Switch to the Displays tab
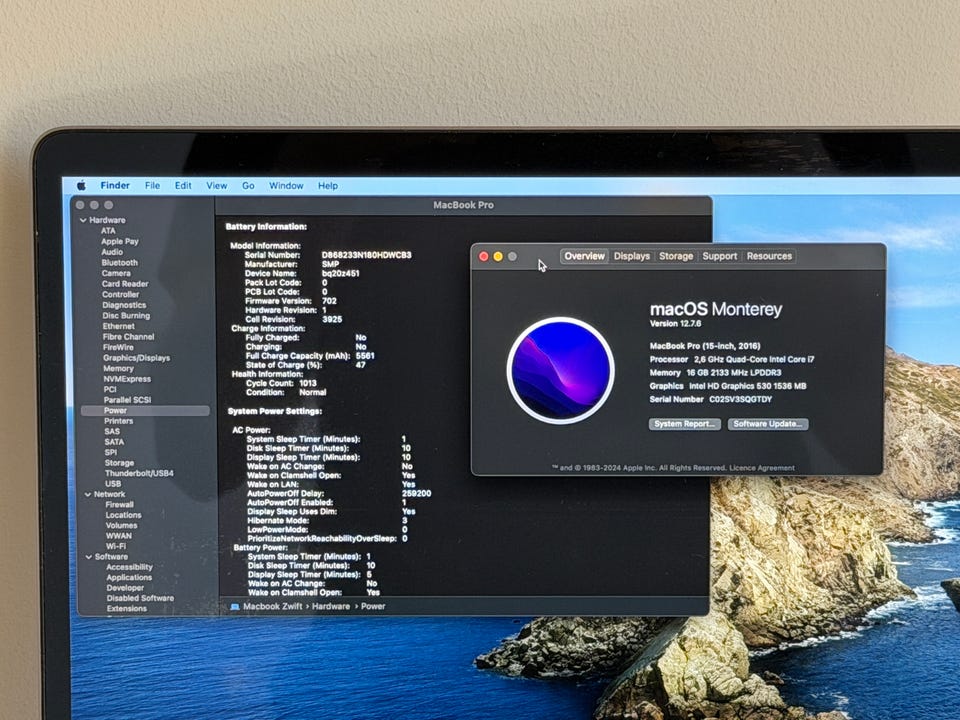Image resolution: width=960 pixels, height=720 pixels. coord(631,256)
